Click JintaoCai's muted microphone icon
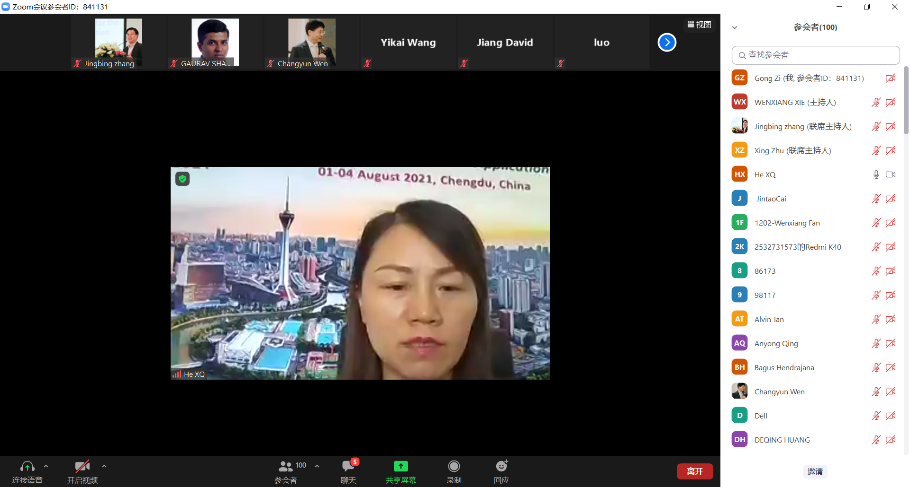The image size is (910, 487). click(876, 199)
